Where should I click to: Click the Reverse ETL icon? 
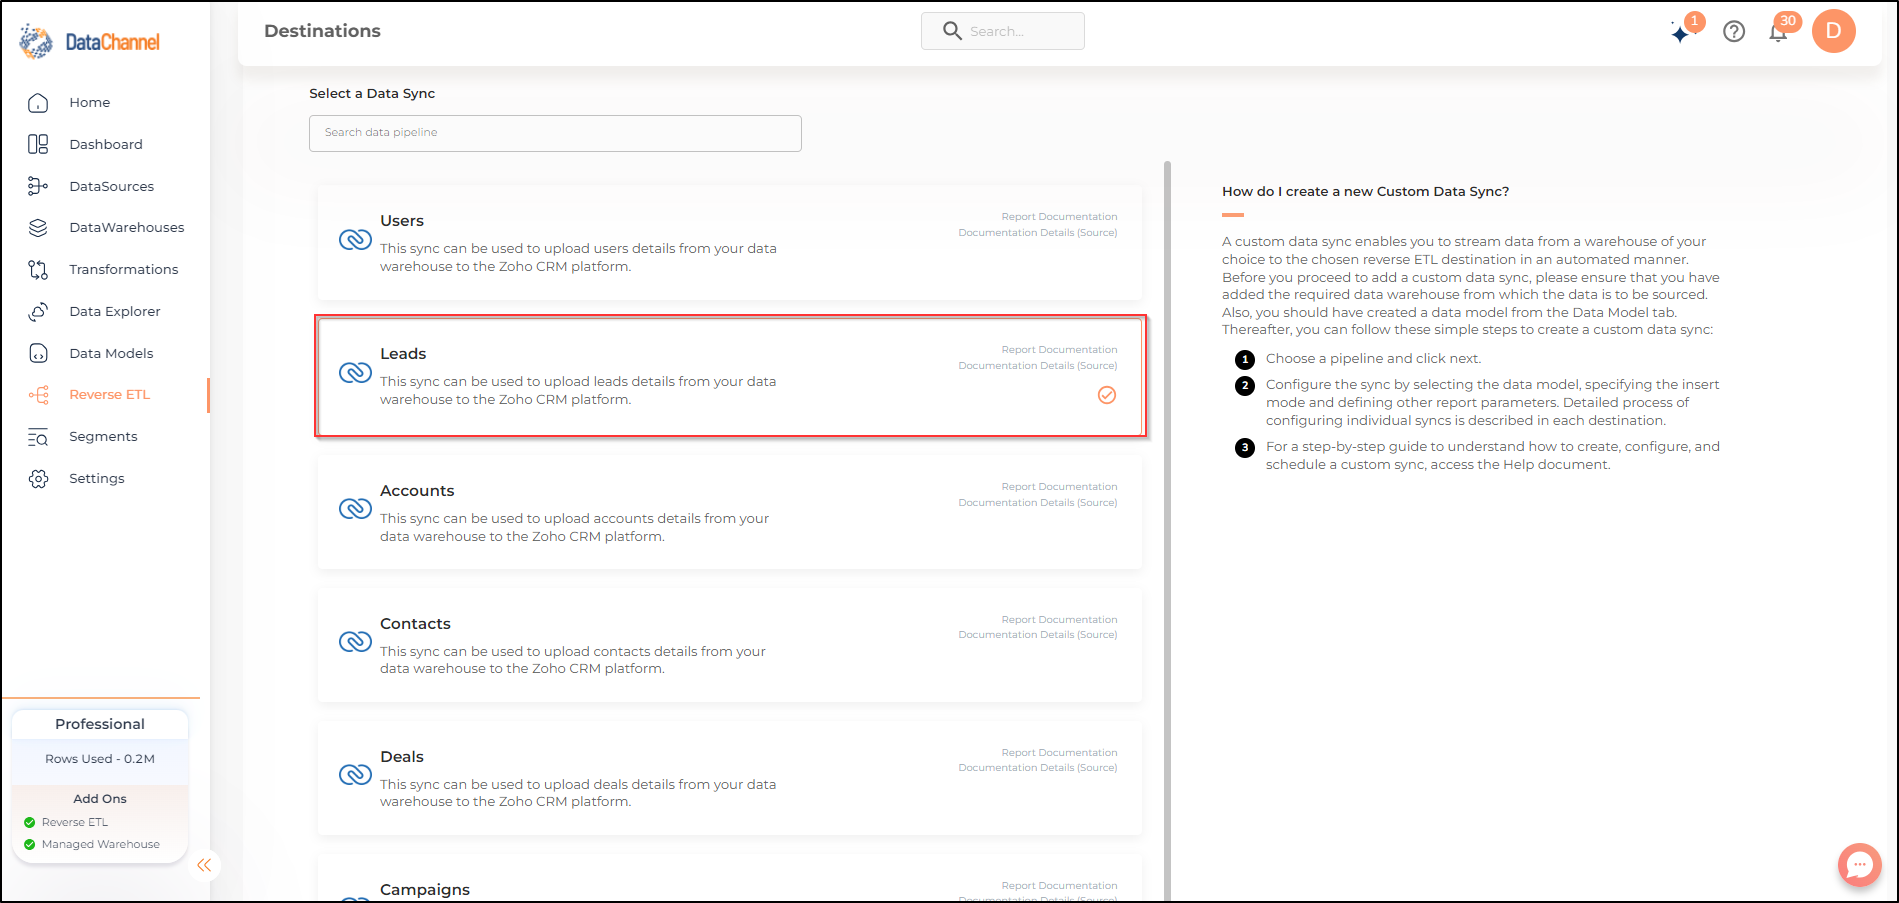coord(38,395)
